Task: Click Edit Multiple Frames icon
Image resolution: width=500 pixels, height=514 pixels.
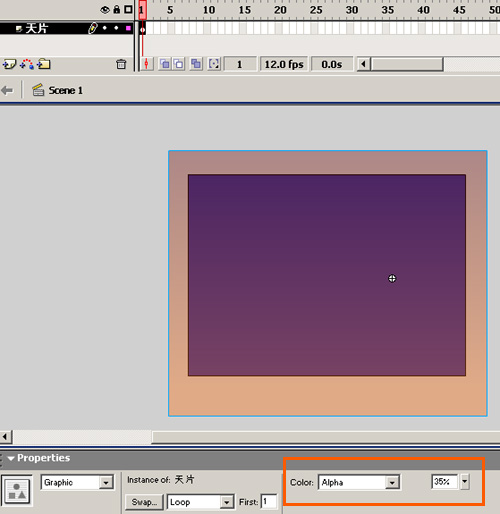Action: pyautogui.click(x=196, y=64)
